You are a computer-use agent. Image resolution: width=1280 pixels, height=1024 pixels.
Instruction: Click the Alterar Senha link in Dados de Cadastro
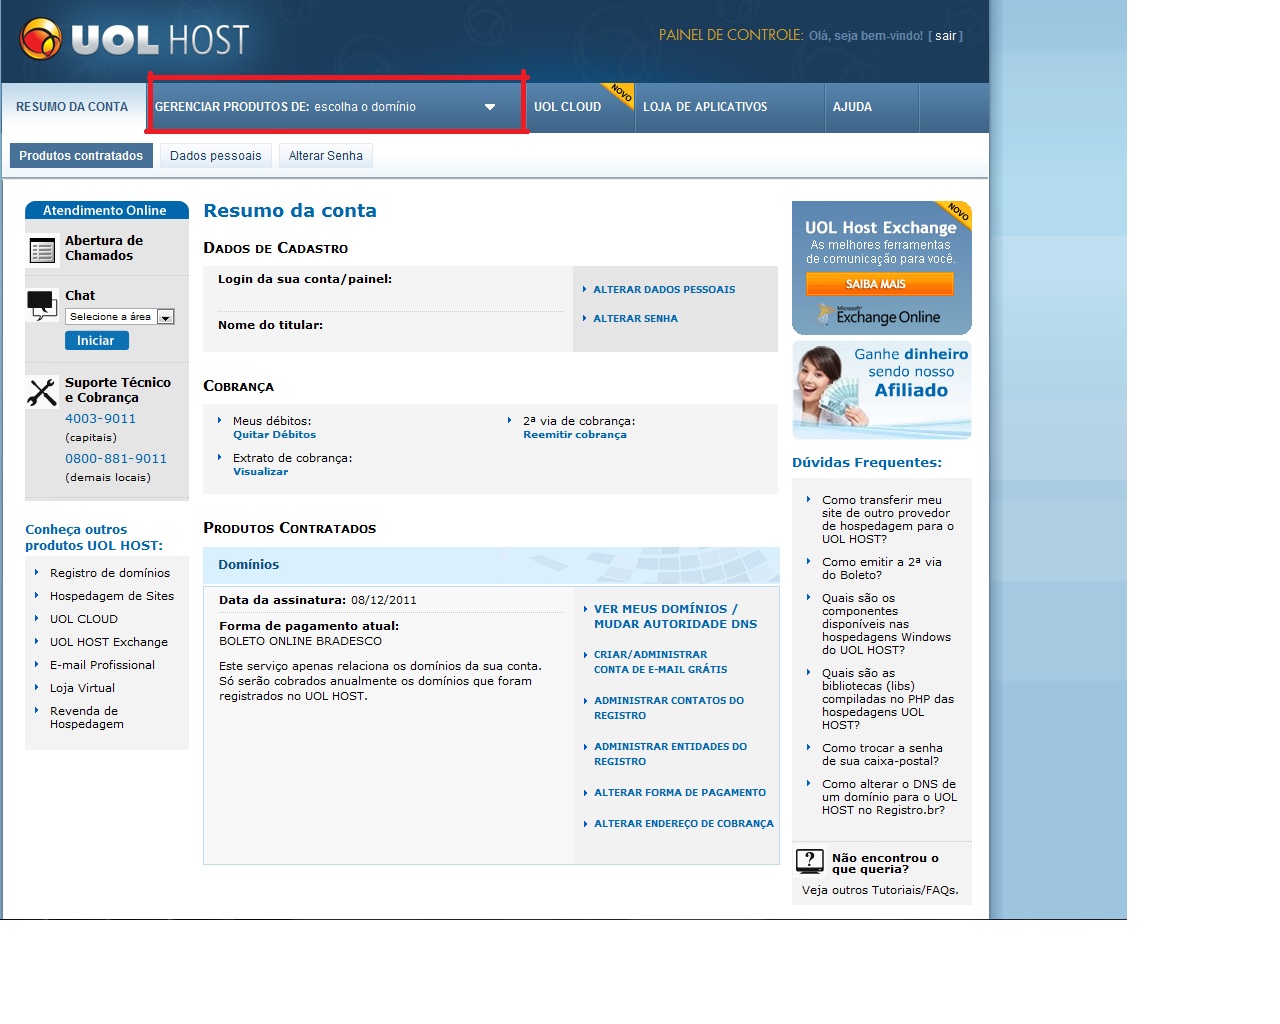(x=635, y=319)
